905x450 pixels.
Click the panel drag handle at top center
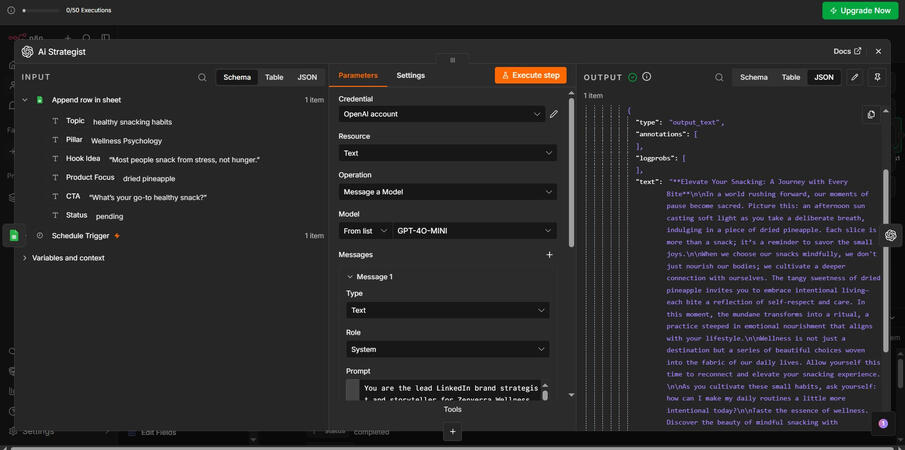[452, 60]
